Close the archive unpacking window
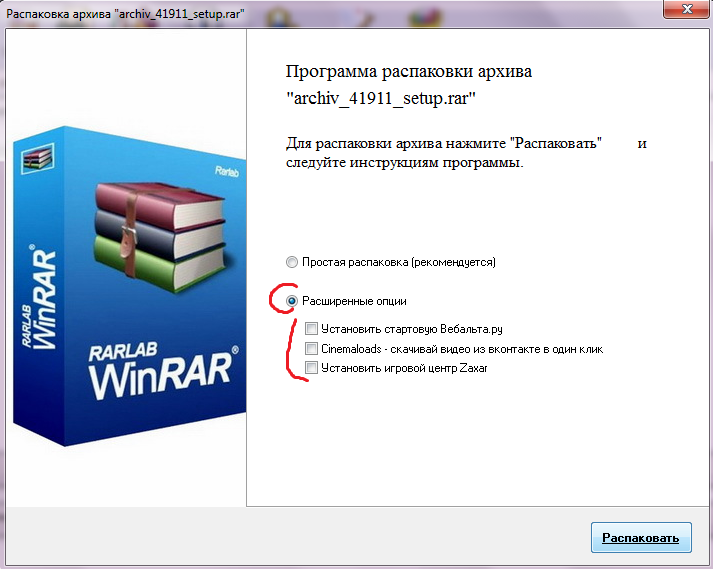 [687, 9]
